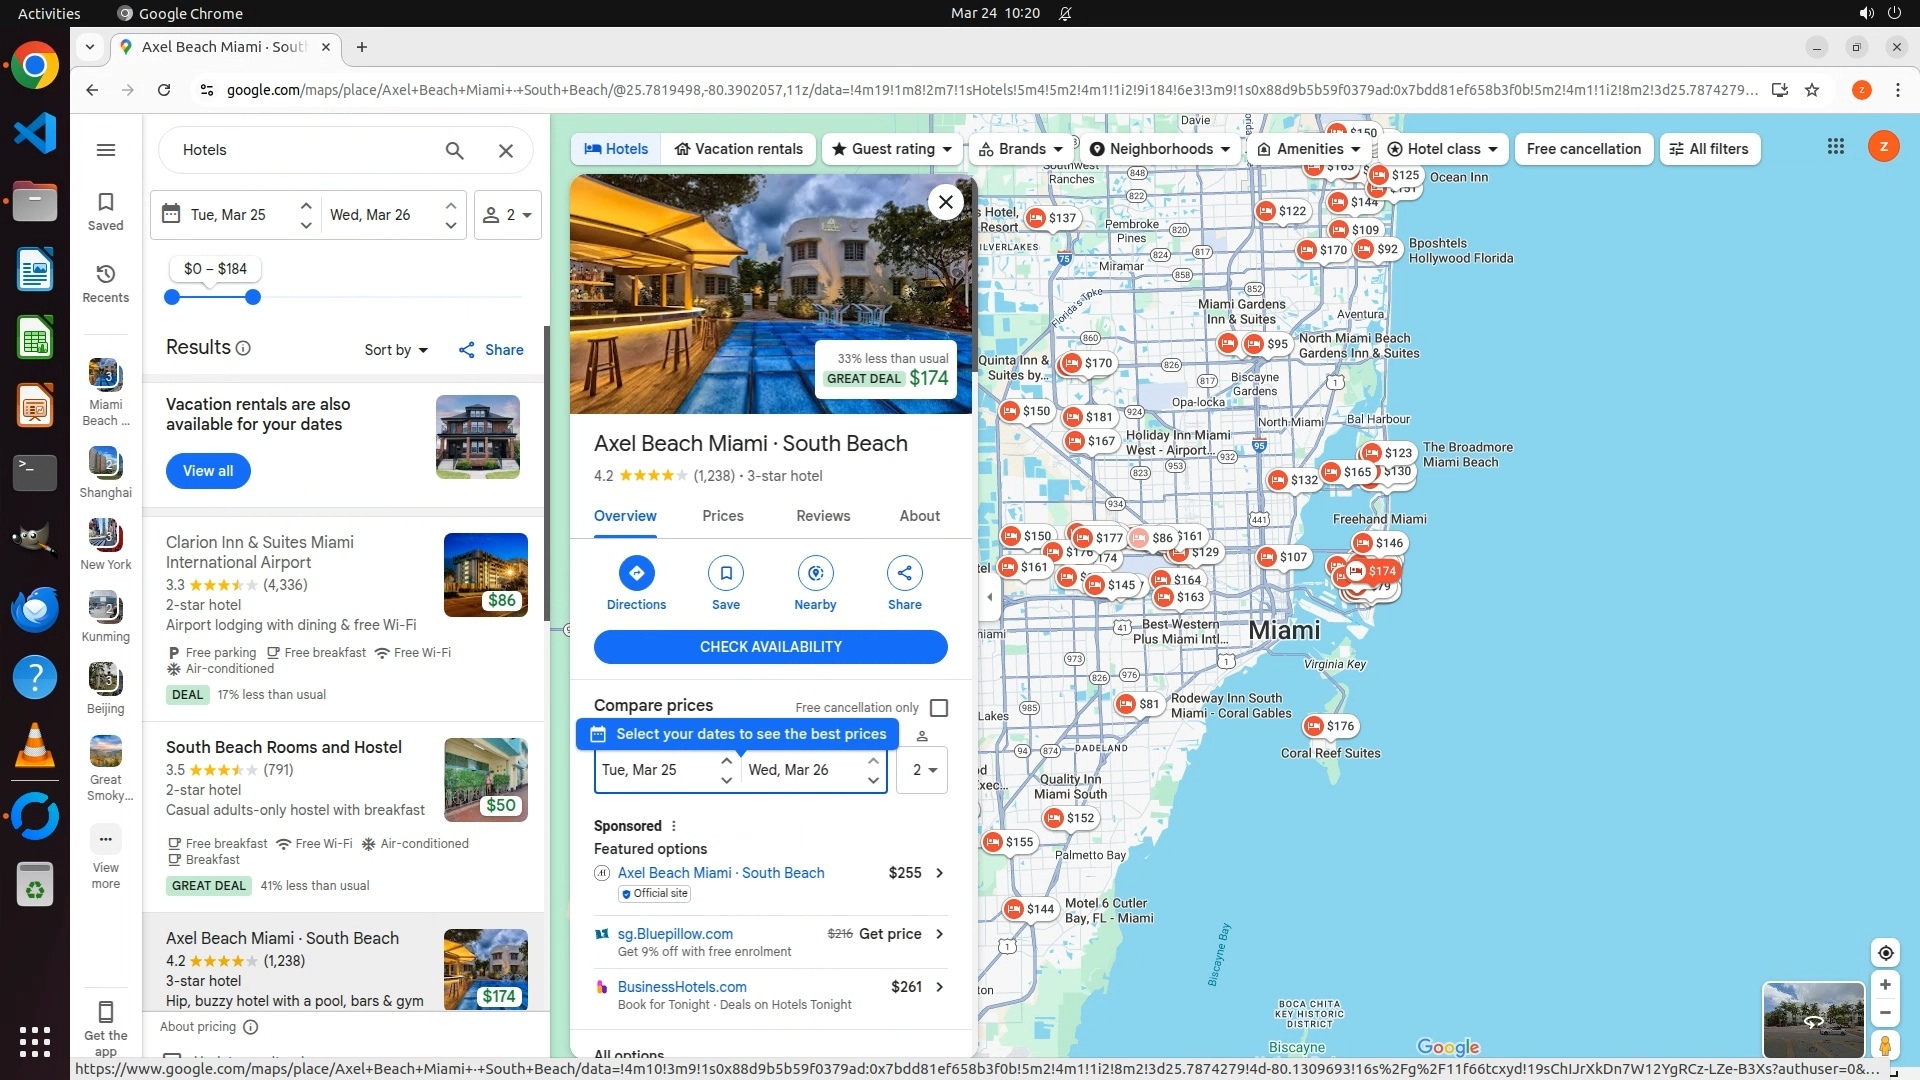Open the Google apps grid icon
The width and height of the screenshot is (1920, 1080).
pyautogui.click(x=1835, y=147)
